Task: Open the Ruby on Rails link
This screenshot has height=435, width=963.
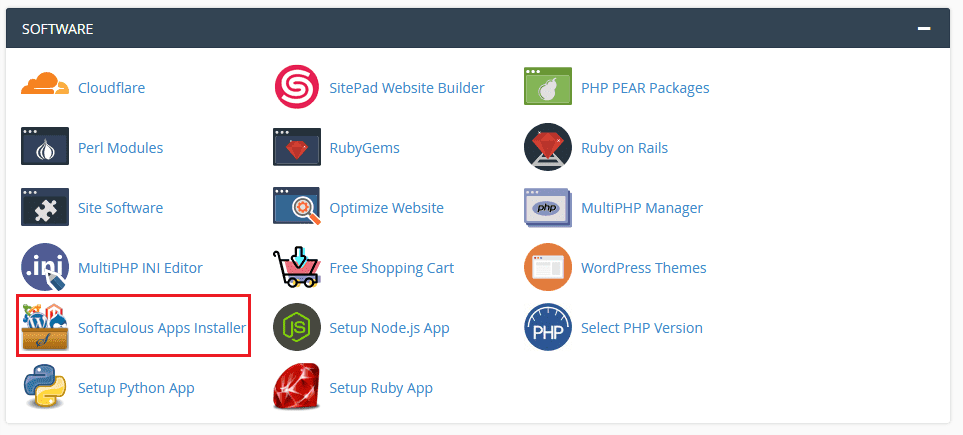Action: 624,148
